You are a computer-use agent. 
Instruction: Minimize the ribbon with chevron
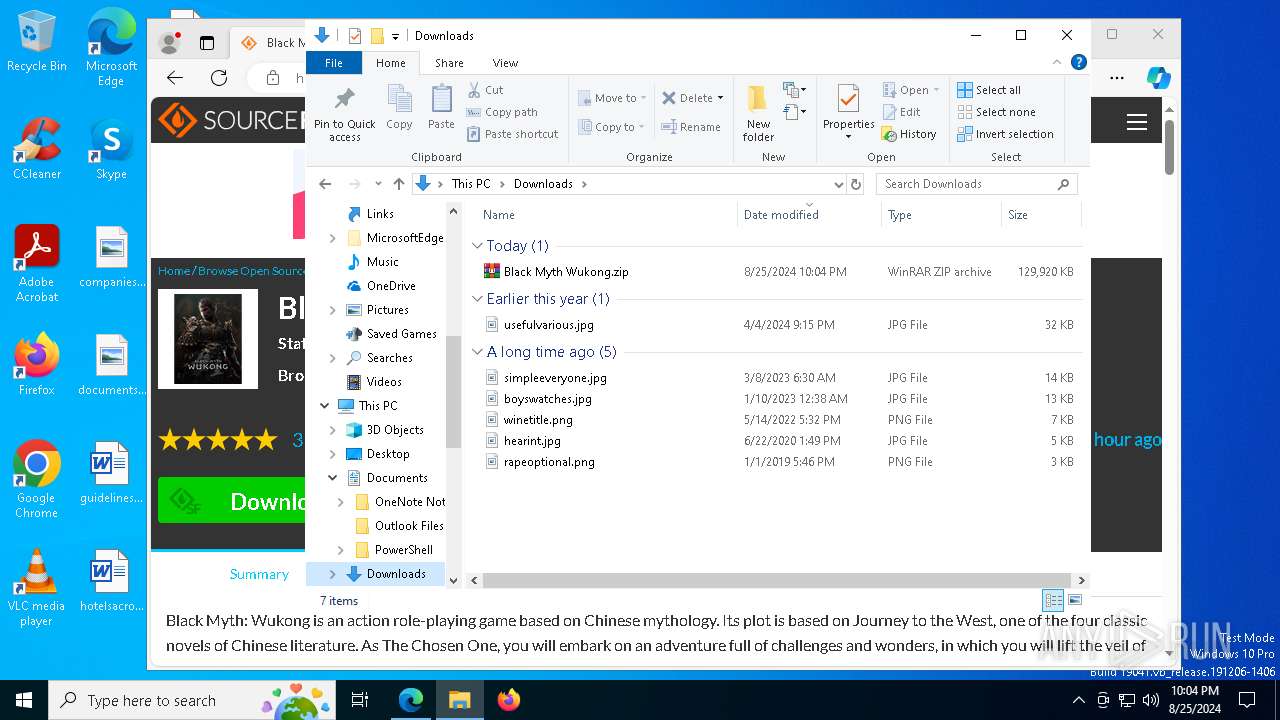pyautogui.click(x=1057, y=62)
